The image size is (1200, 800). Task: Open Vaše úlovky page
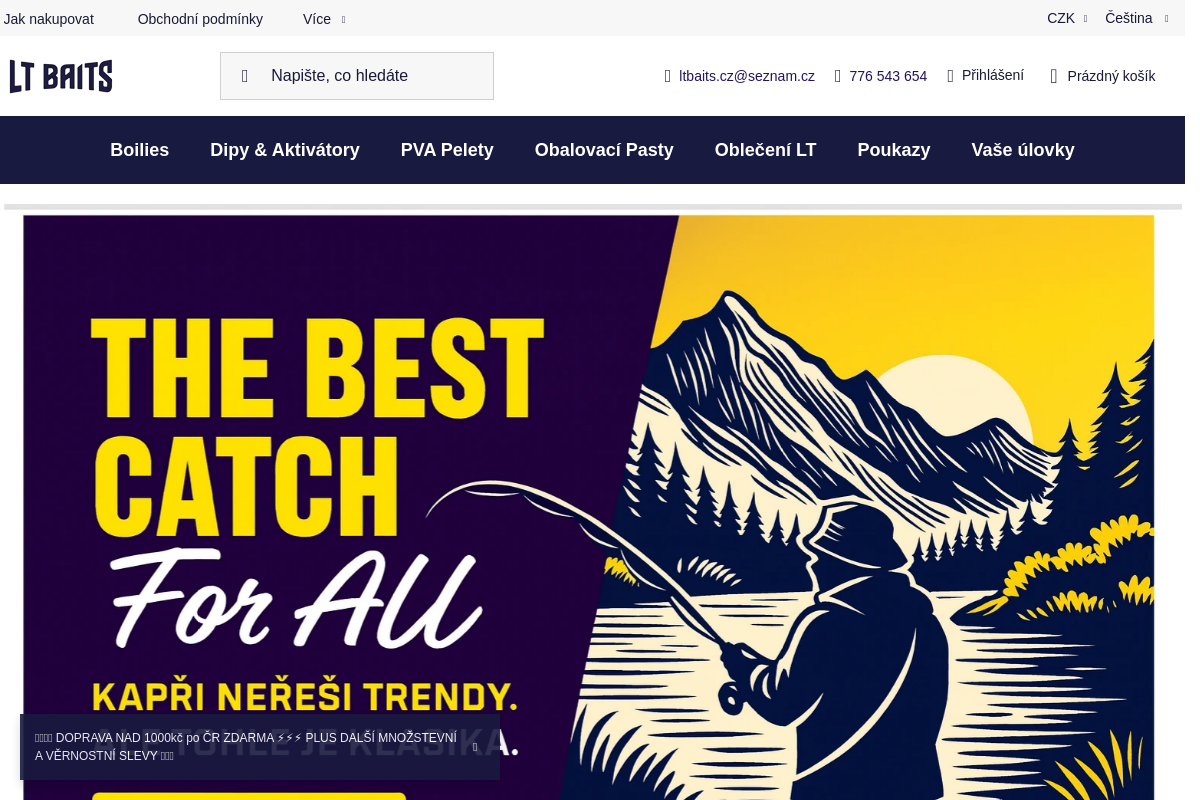click(1023, 150)
